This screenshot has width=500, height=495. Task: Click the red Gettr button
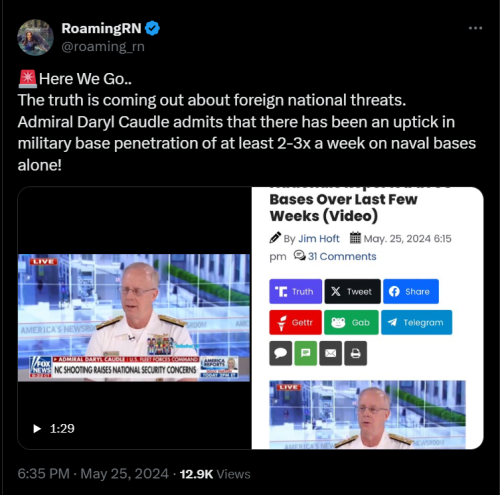tap(295, 322)
